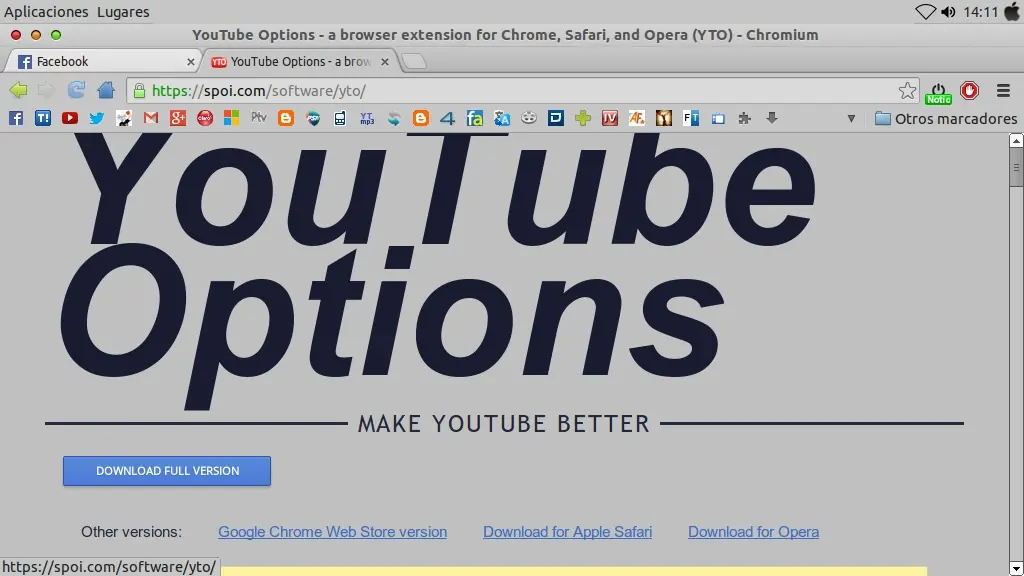1024x576 pixels.
Task: Open the Google+ bookmark icon
Action: (178, 118)
